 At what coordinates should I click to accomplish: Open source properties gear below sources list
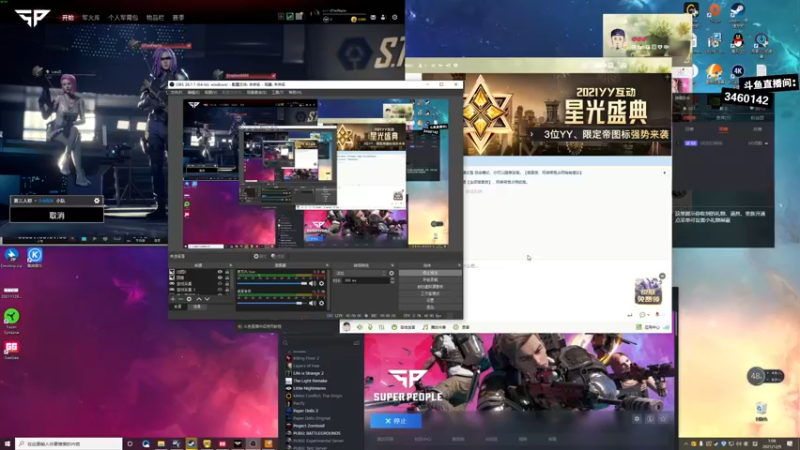[x=189, y=299]
